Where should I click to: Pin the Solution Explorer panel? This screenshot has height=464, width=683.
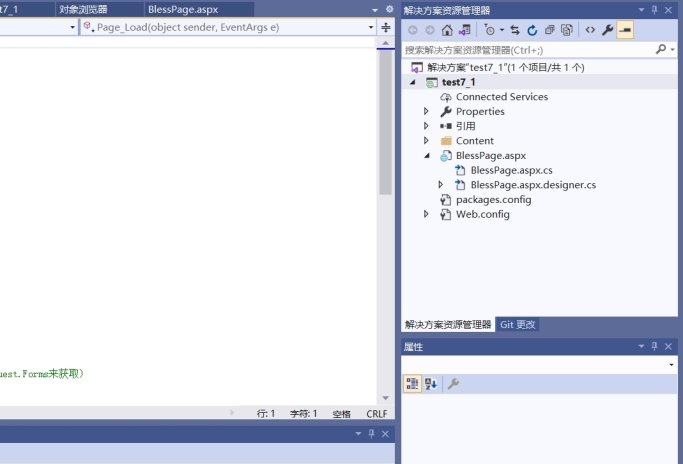pos(654,10)
